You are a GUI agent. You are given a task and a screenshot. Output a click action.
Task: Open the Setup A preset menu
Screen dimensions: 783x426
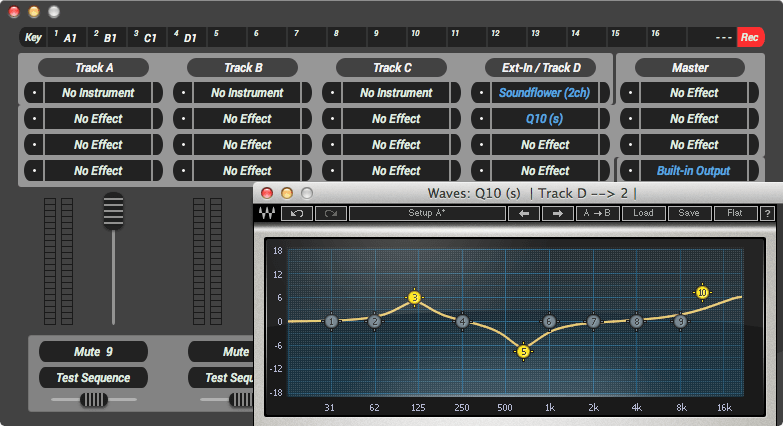point(427,213)
